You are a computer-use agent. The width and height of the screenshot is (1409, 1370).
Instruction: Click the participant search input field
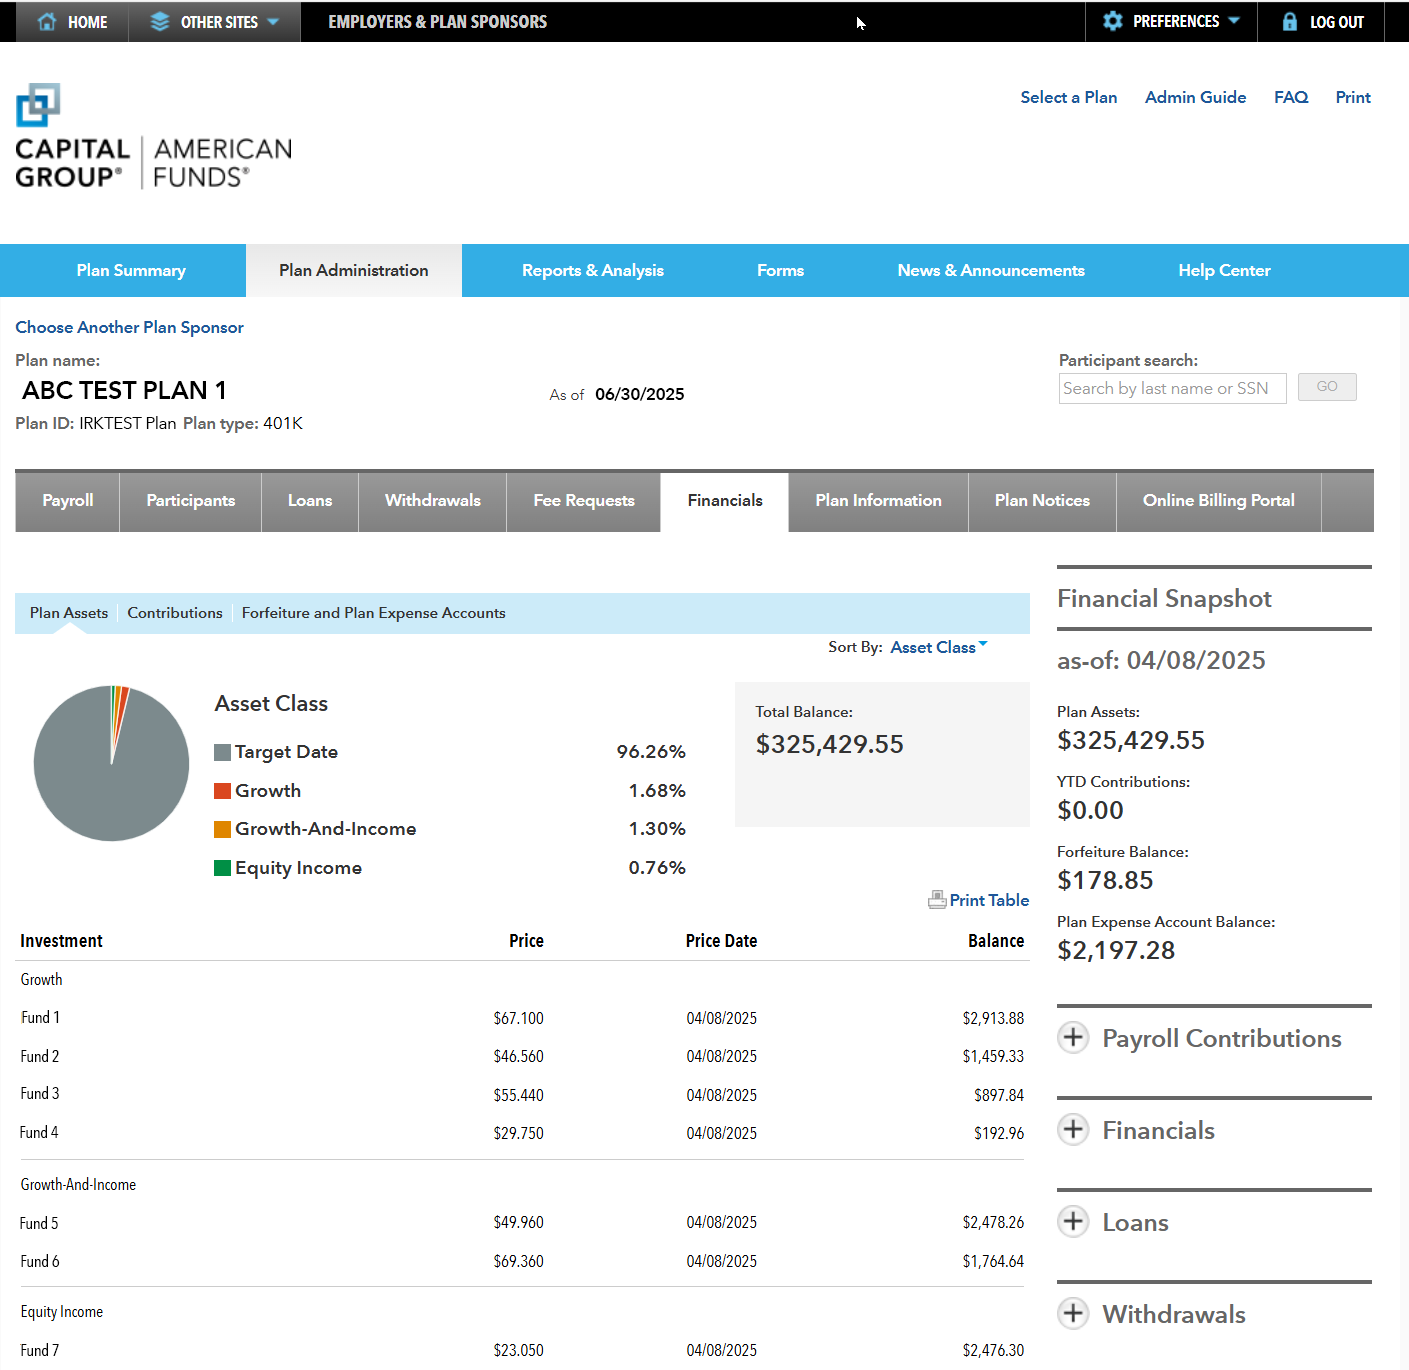coord(1172,388)
